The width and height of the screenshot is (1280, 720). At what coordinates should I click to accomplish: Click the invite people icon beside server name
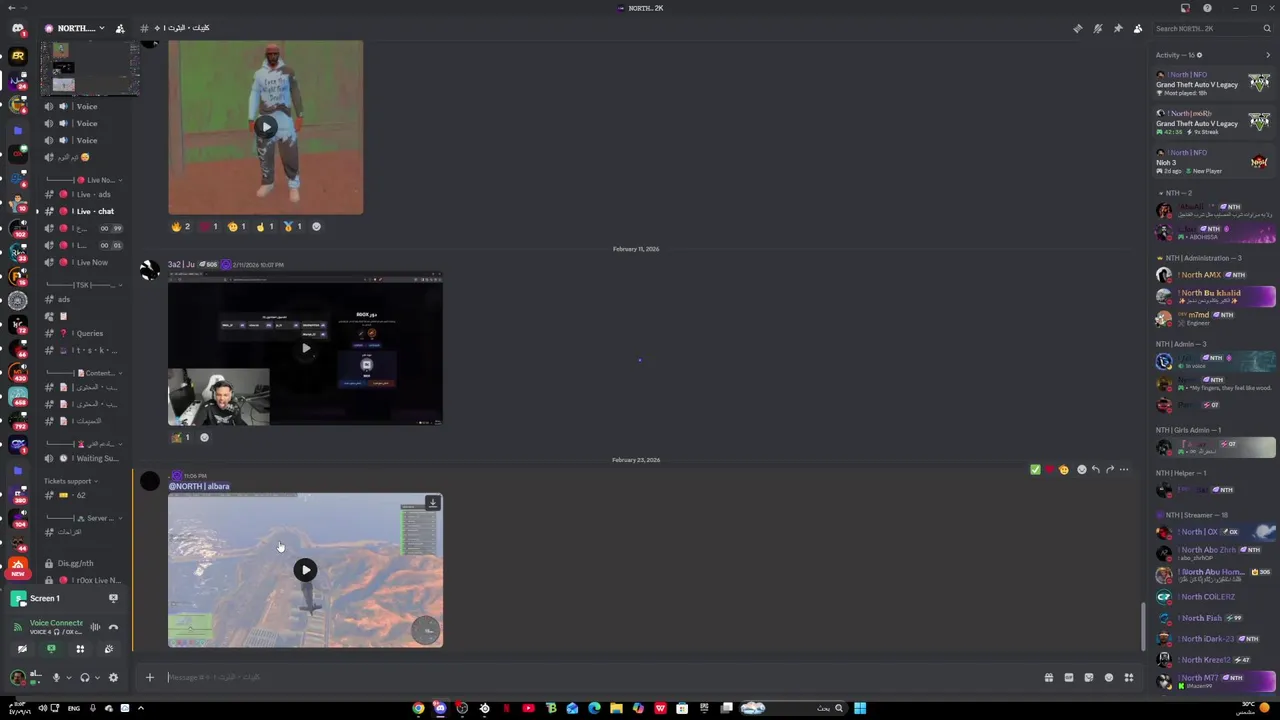(x=120, y=28)
